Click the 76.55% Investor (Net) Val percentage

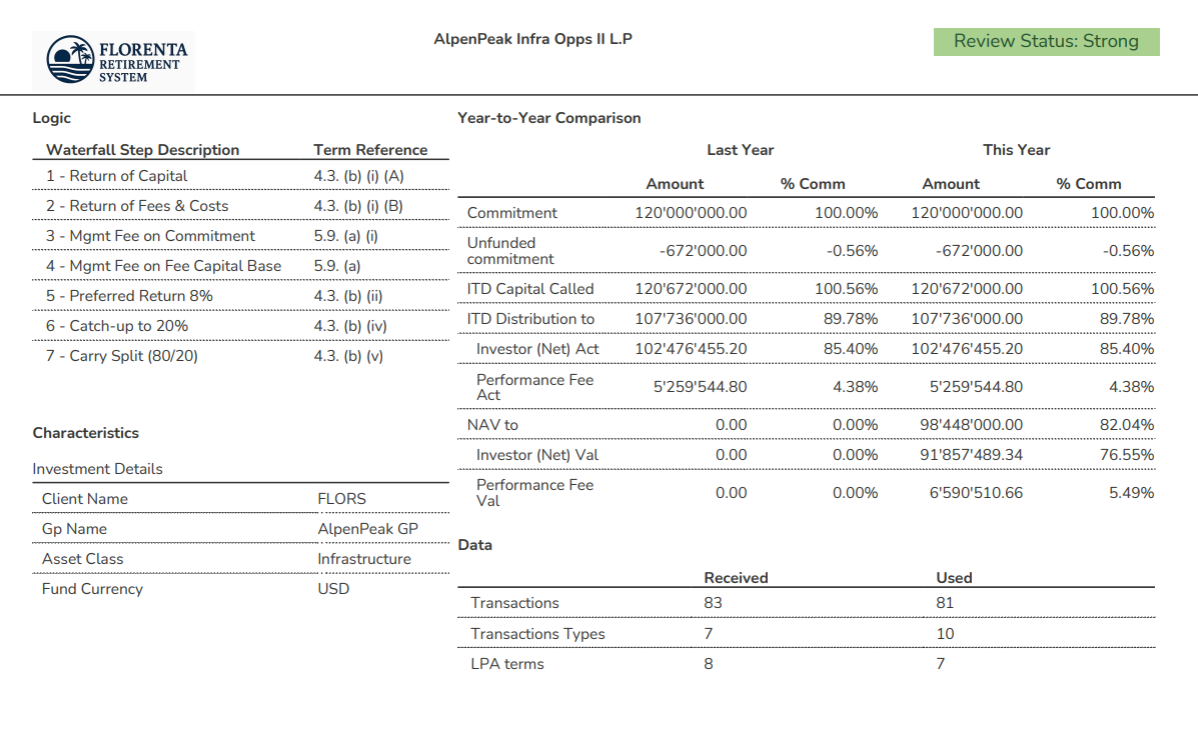coord(1126,455)
